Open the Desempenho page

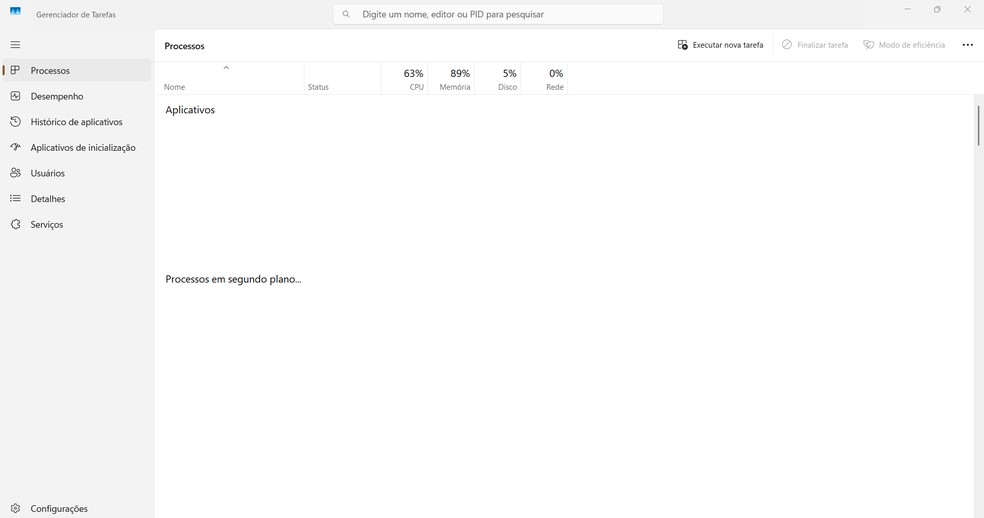click(x=77, y=96)
